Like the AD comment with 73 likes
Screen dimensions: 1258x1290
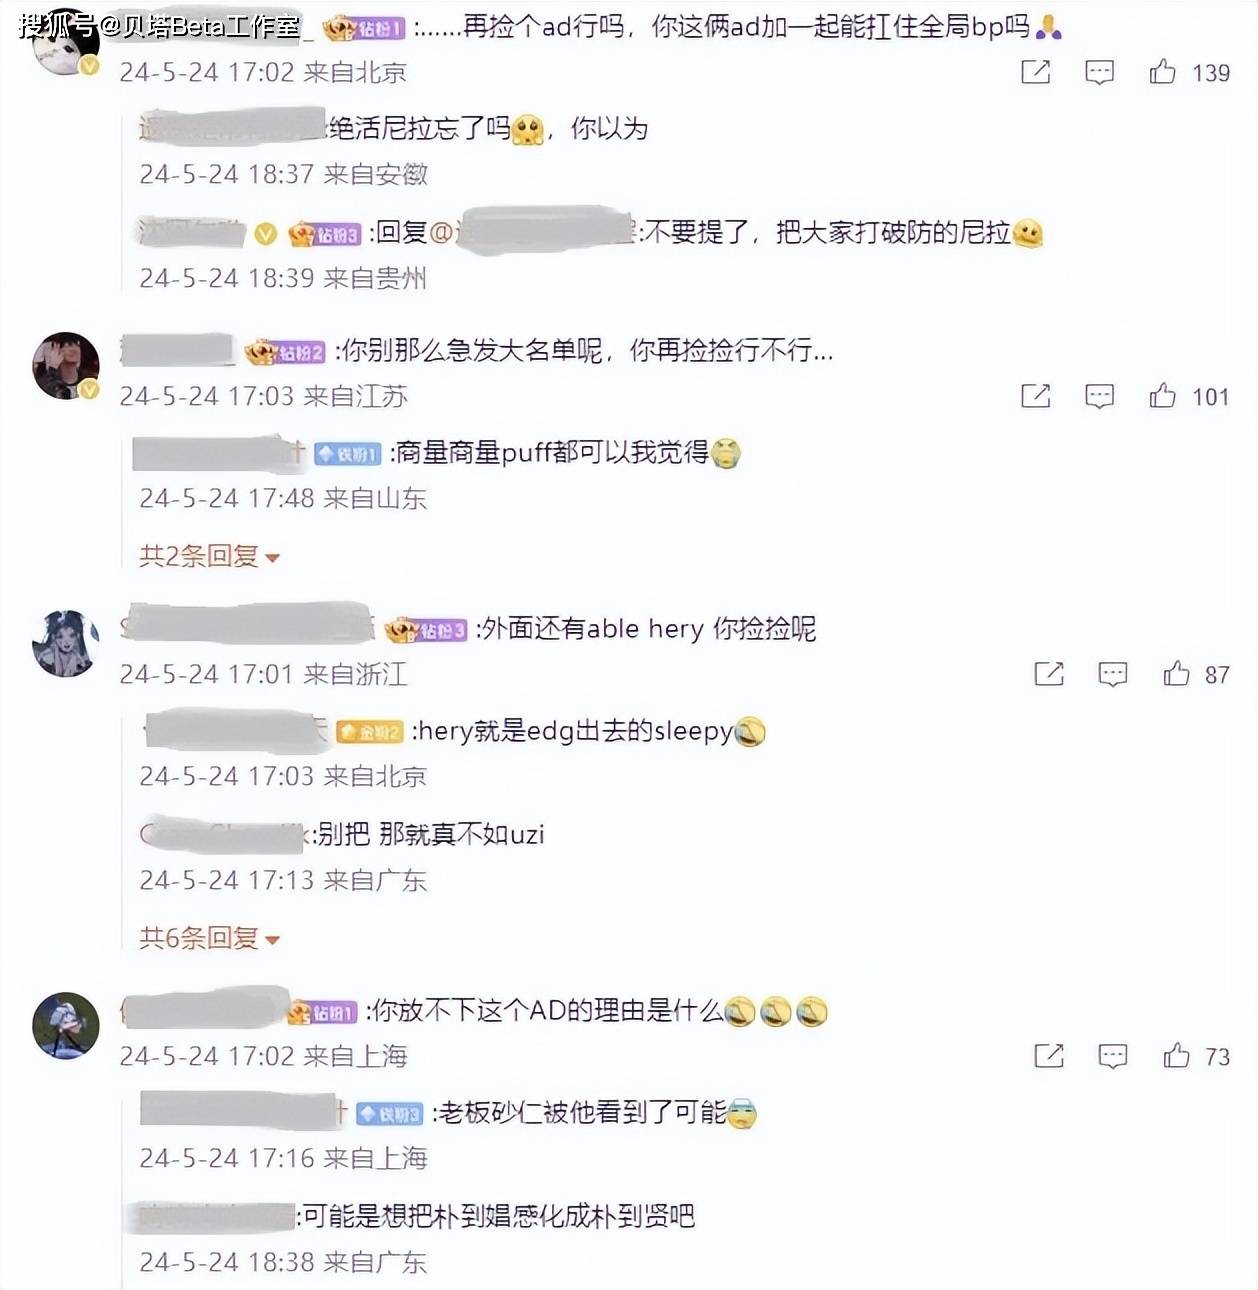tap(1176, 1056)
